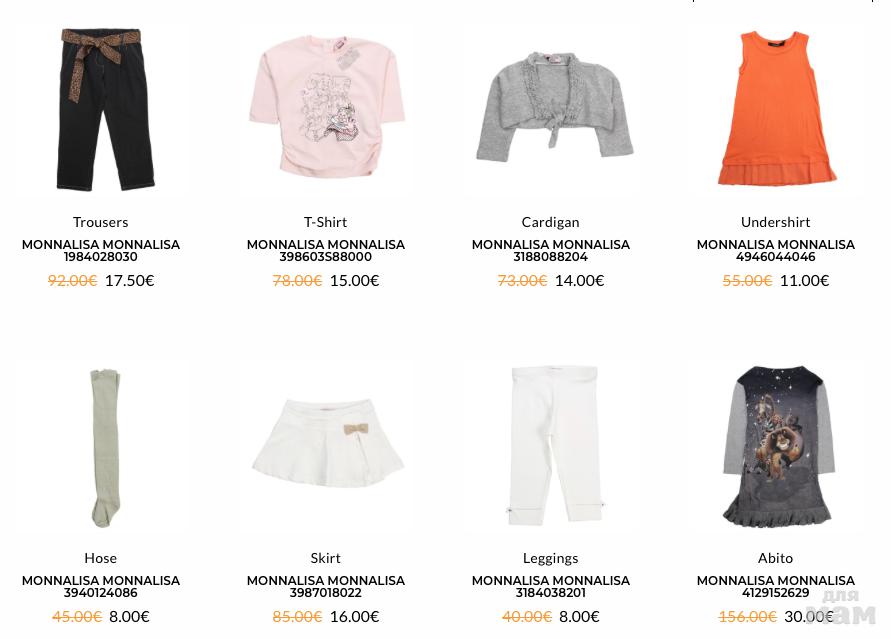Open the orange Undershirt product image

tap(776, 110)
